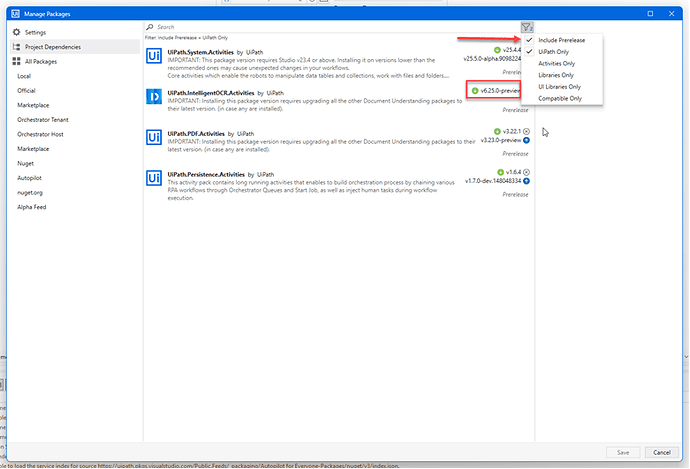Enable UI Libraries Only filter
This screenshot has height=469, width=690.
click(x=562, y=87)
